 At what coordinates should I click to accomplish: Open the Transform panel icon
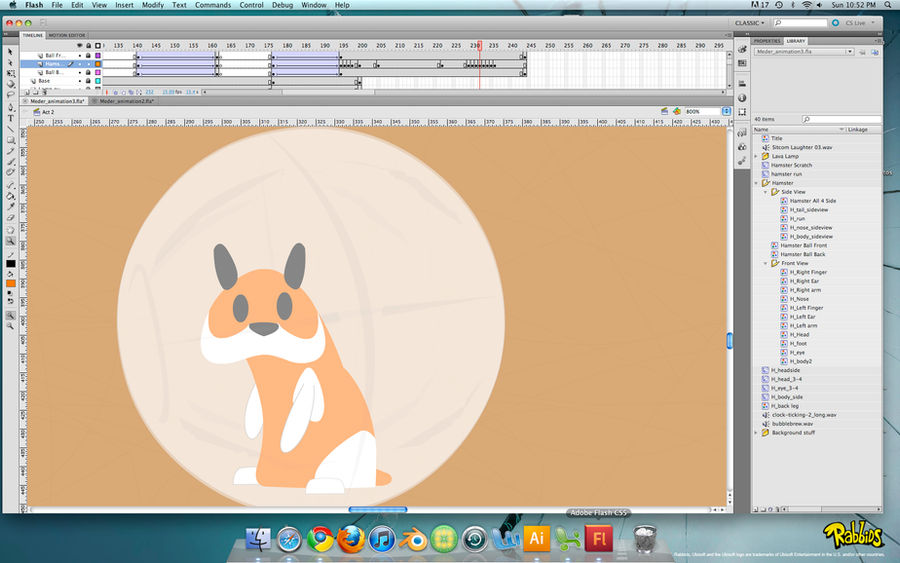click(742, 112)
